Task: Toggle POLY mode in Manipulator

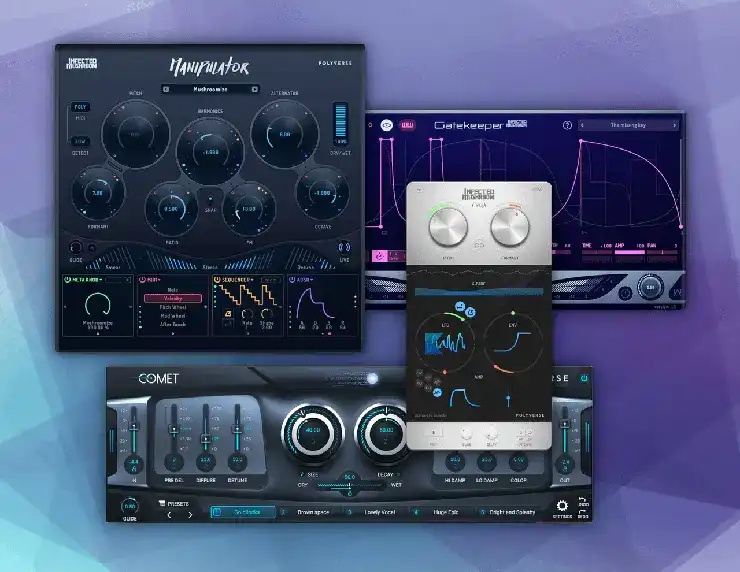Action: click(x=80, y=107)
